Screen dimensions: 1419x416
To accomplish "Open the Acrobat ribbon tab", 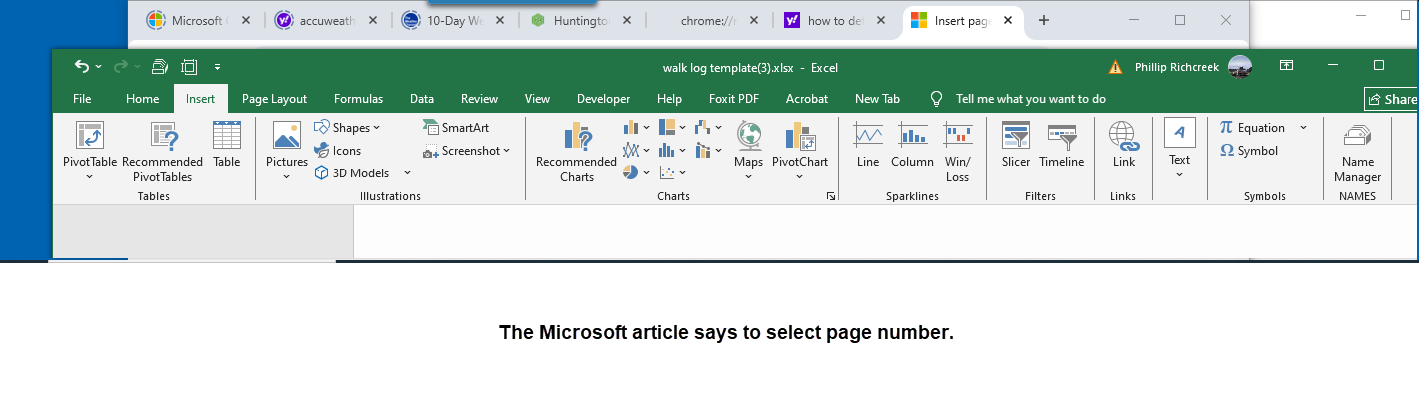I will [807, 99].
